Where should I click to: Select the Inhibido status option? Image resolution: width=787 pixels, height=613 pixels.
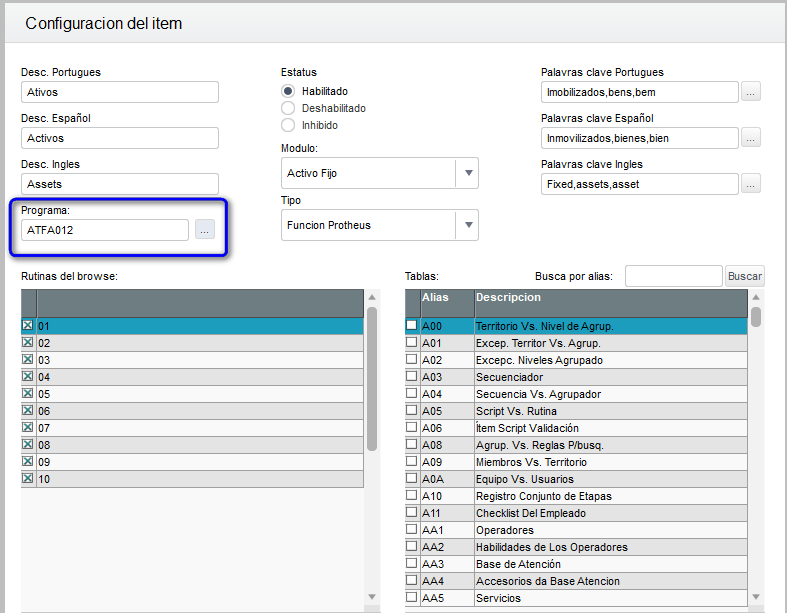288,126
